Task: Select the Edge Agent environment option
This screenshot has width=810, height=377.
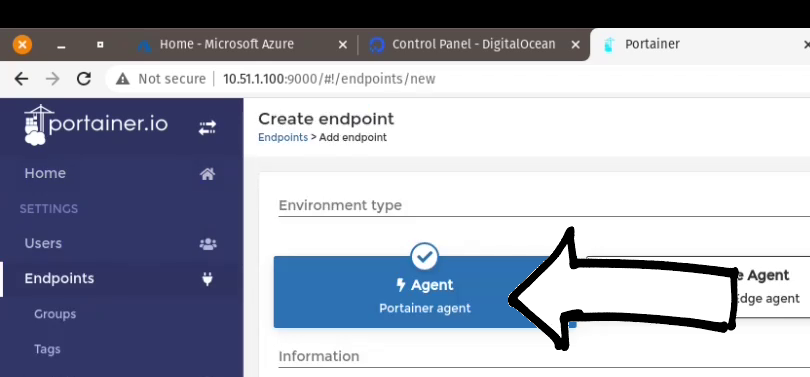Action: tap(698, 287)
